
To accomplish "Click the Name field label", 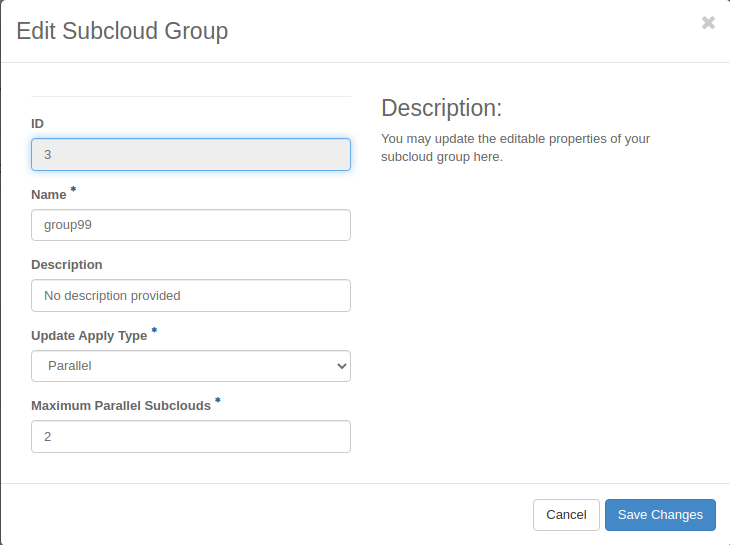I will click(48, 195).
